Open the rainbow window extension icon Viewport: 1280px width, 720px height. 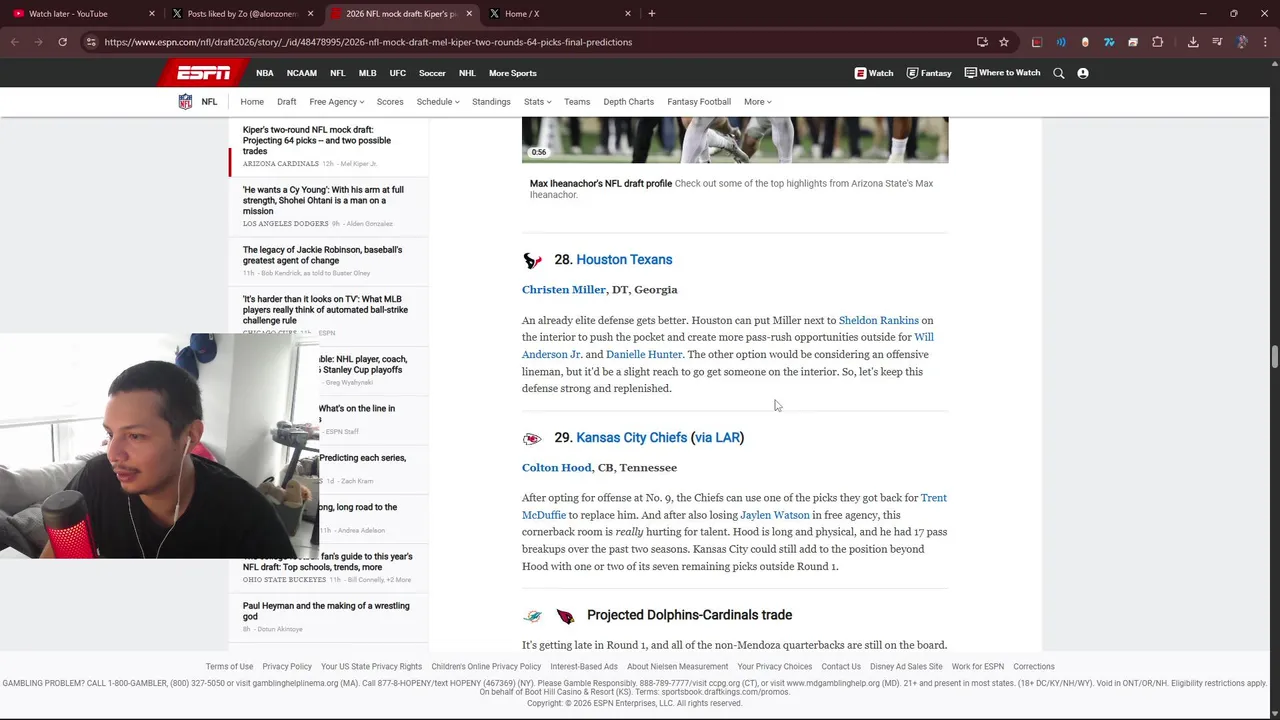[1133, 42]
